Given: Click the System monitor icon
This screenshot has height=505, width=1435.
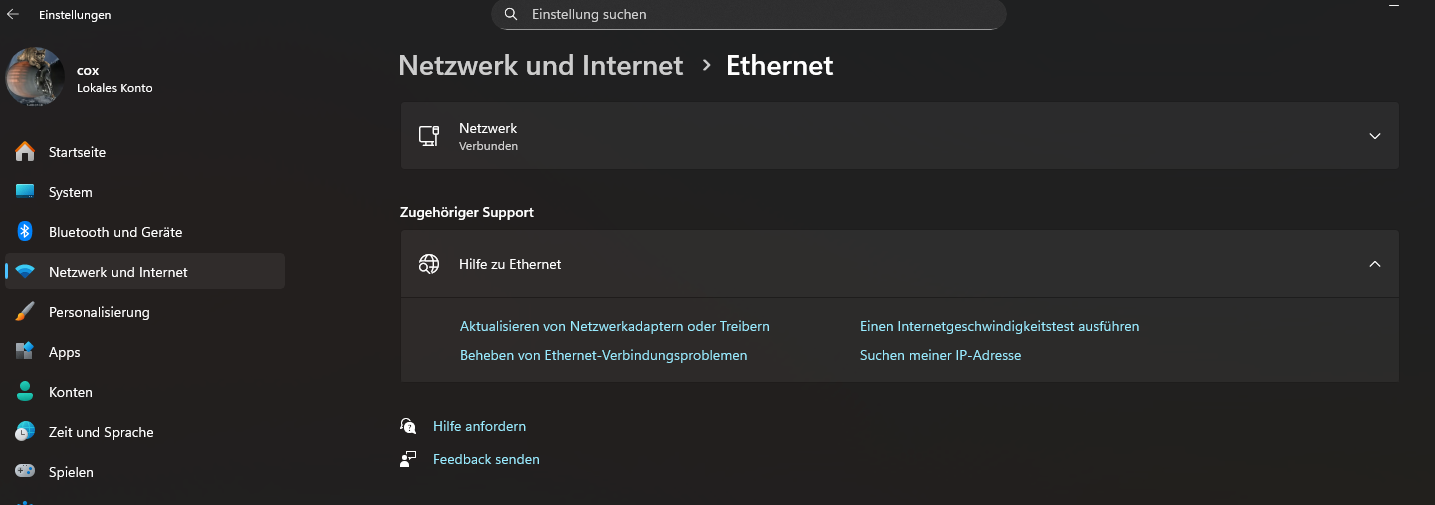Looking at the screenshot, I should [25, 192].
